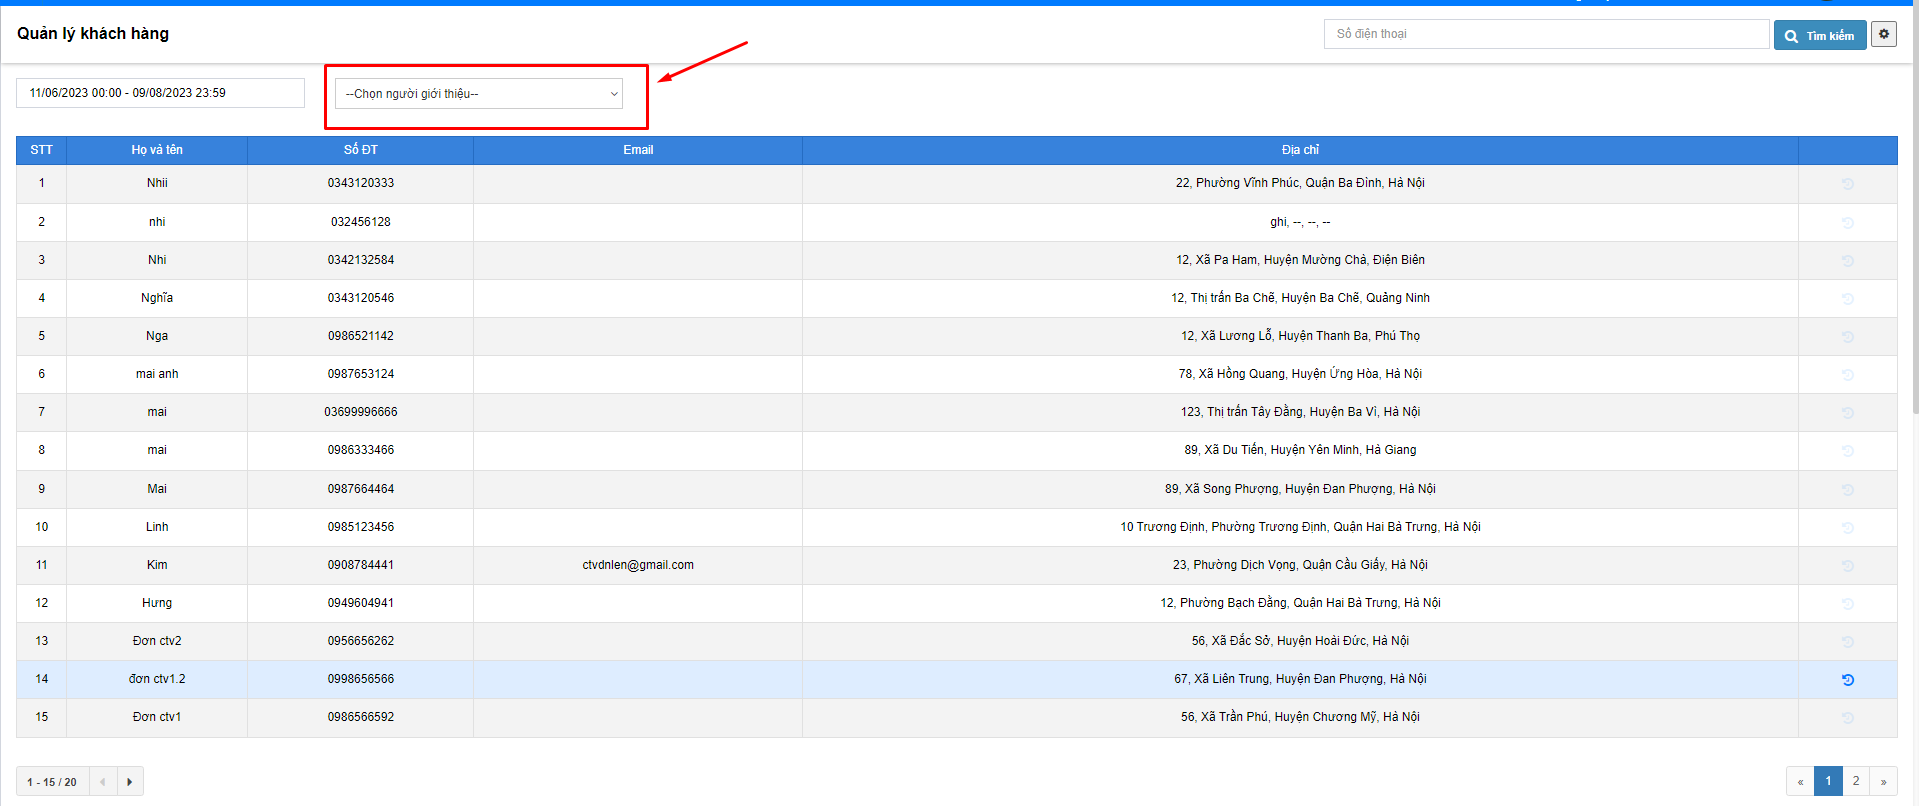Click the restore icon for Linh row
The height and width of the screenshot is (806, 1919).
coord(1848,528)
